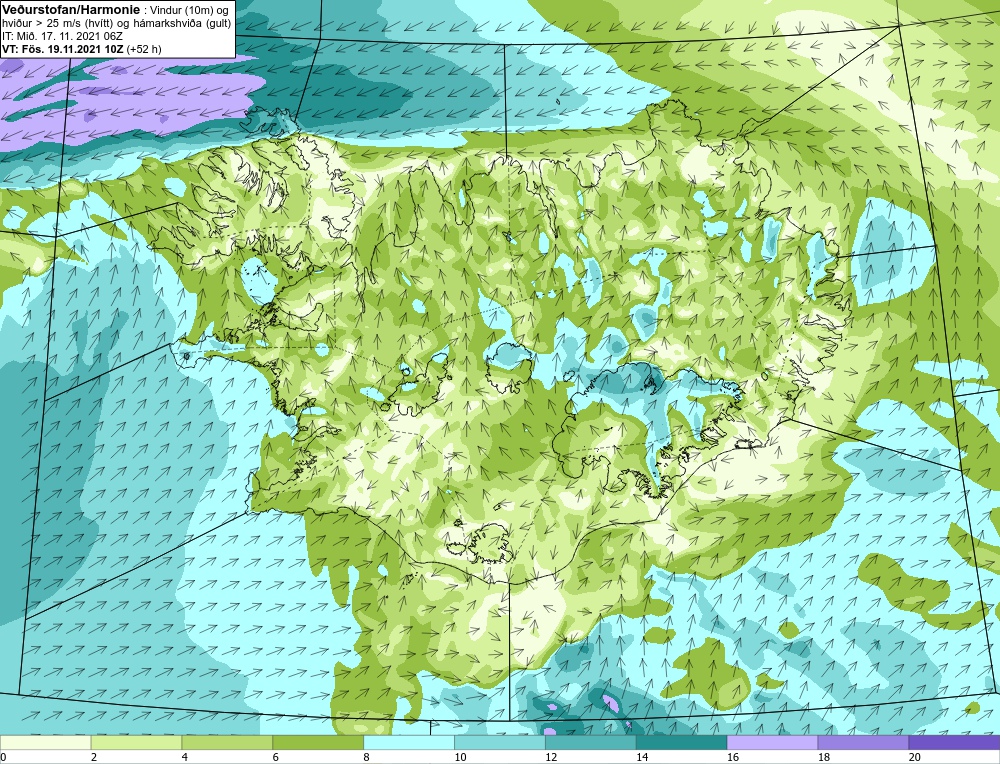
Task: Click the pale yellow 0–2 m/s legend swatch
Action: (x=46, y=742)
